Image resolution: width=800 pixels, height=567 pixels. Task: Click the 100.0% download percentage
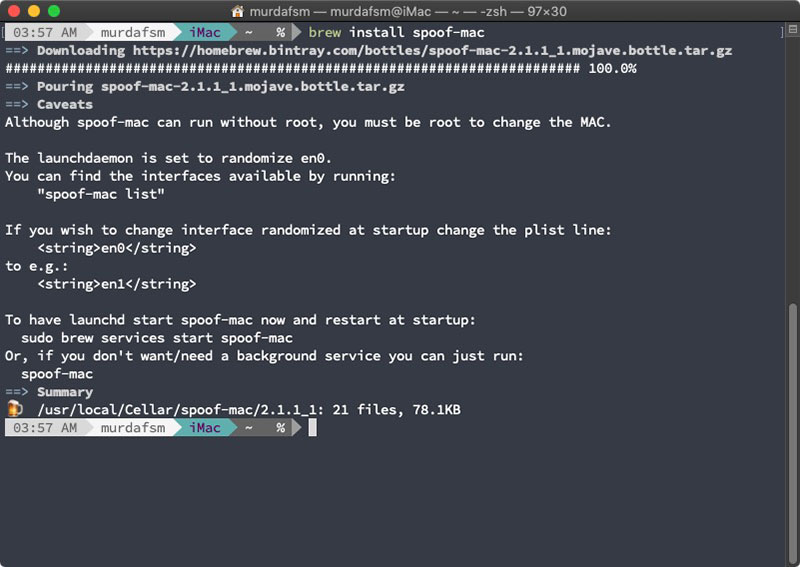612,68
